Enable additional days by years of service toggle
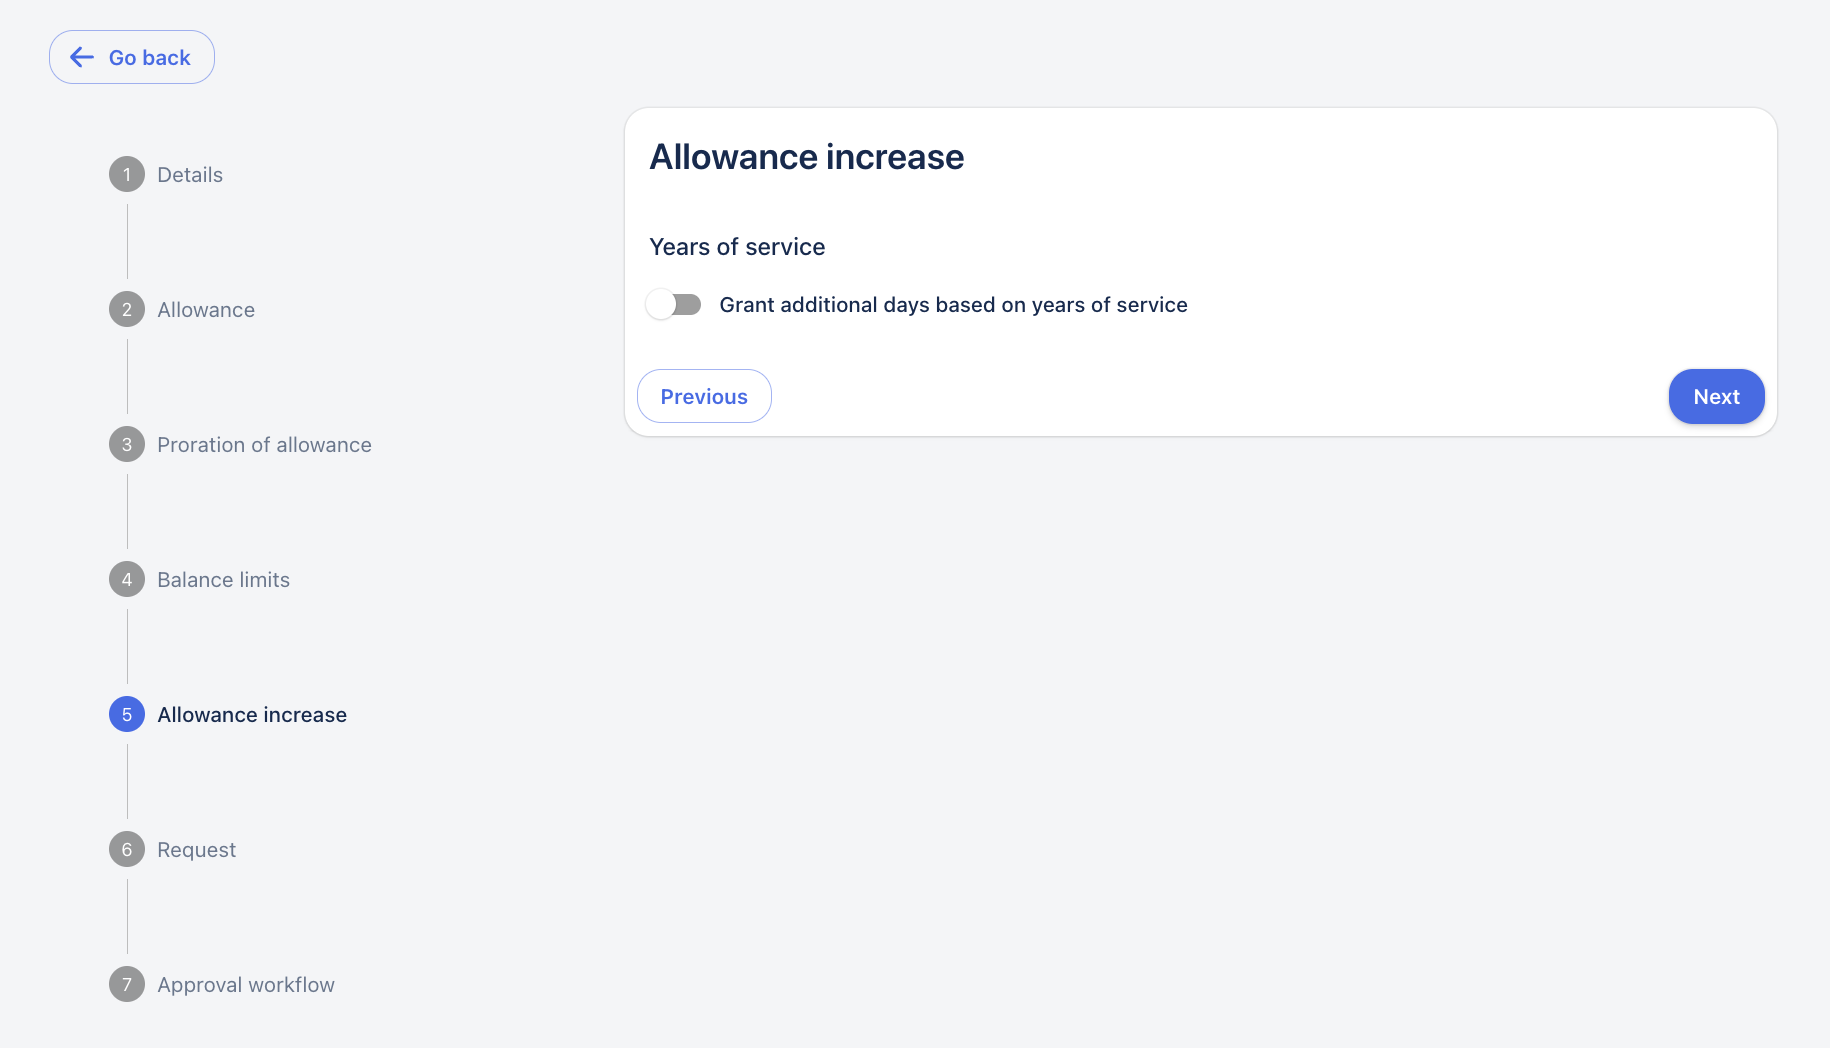1830x1048 pixels. coord(674,304)
